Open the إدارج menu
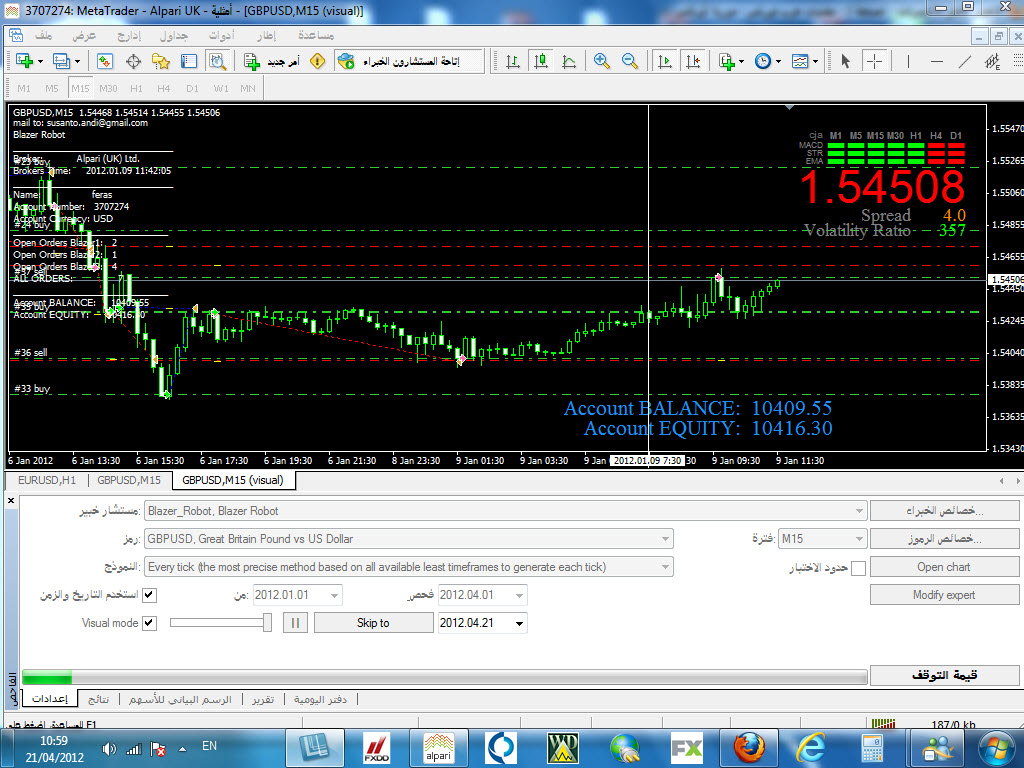This screenshot has width=1024, height=768. (129, 35)
